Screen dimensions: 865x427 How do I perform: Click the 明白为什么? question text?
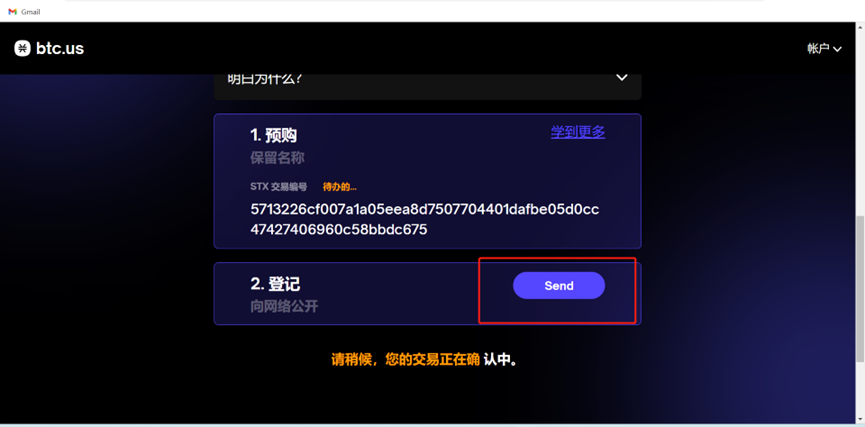point(264,79)
